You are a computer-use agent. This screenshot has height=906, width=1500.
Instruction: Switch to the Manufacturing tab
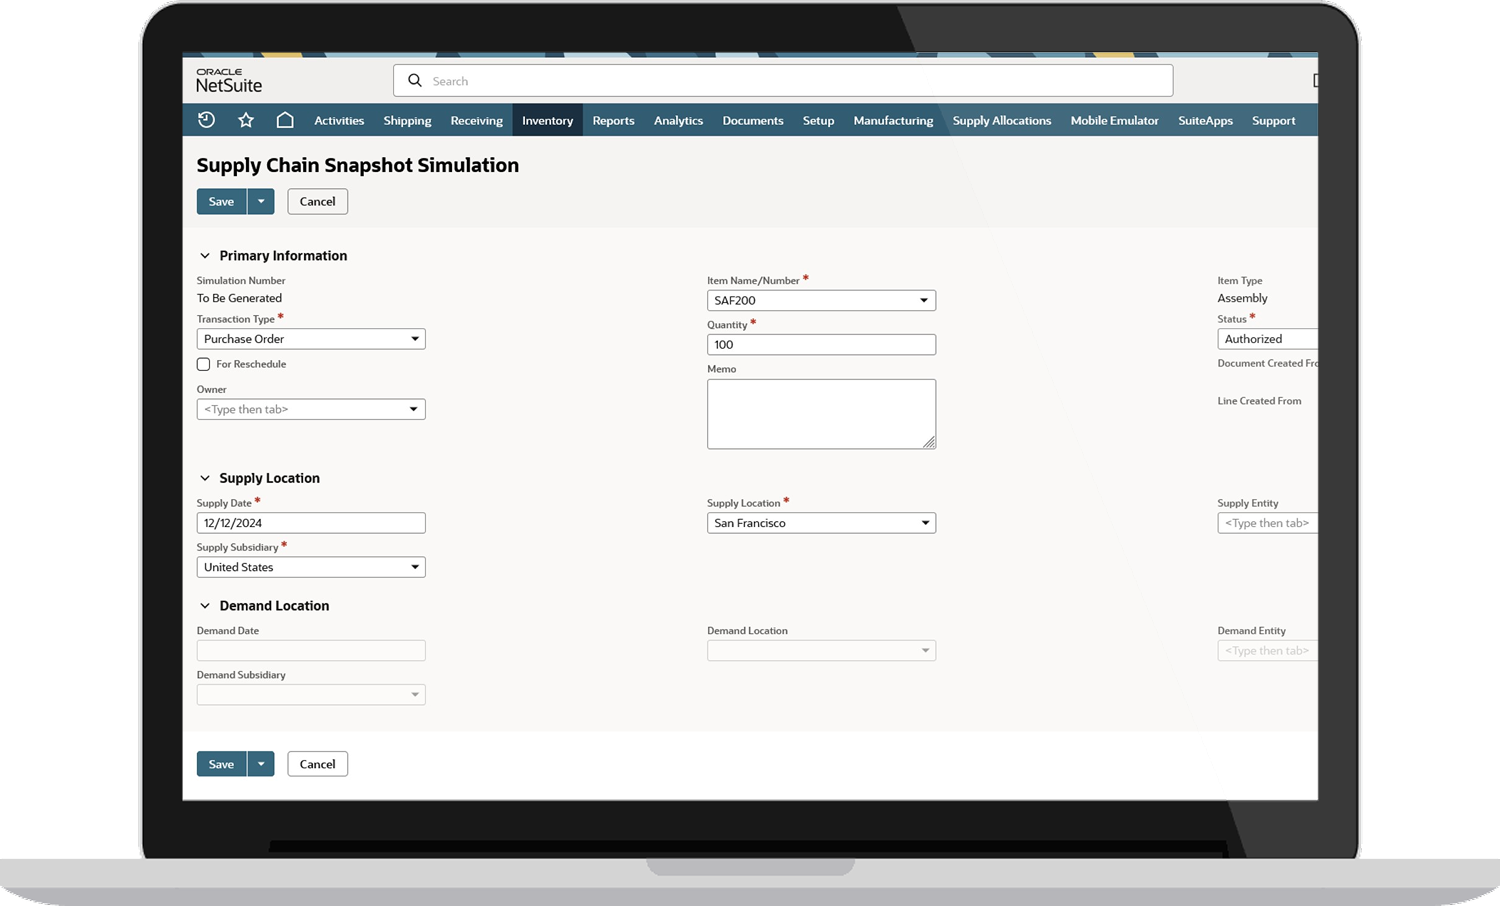893,120
